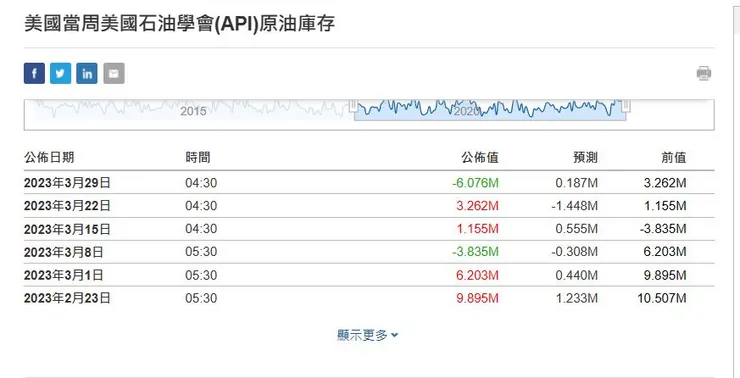Click the 0.187M forecast value
Screen dimensions: 740x378
[576, 183]
